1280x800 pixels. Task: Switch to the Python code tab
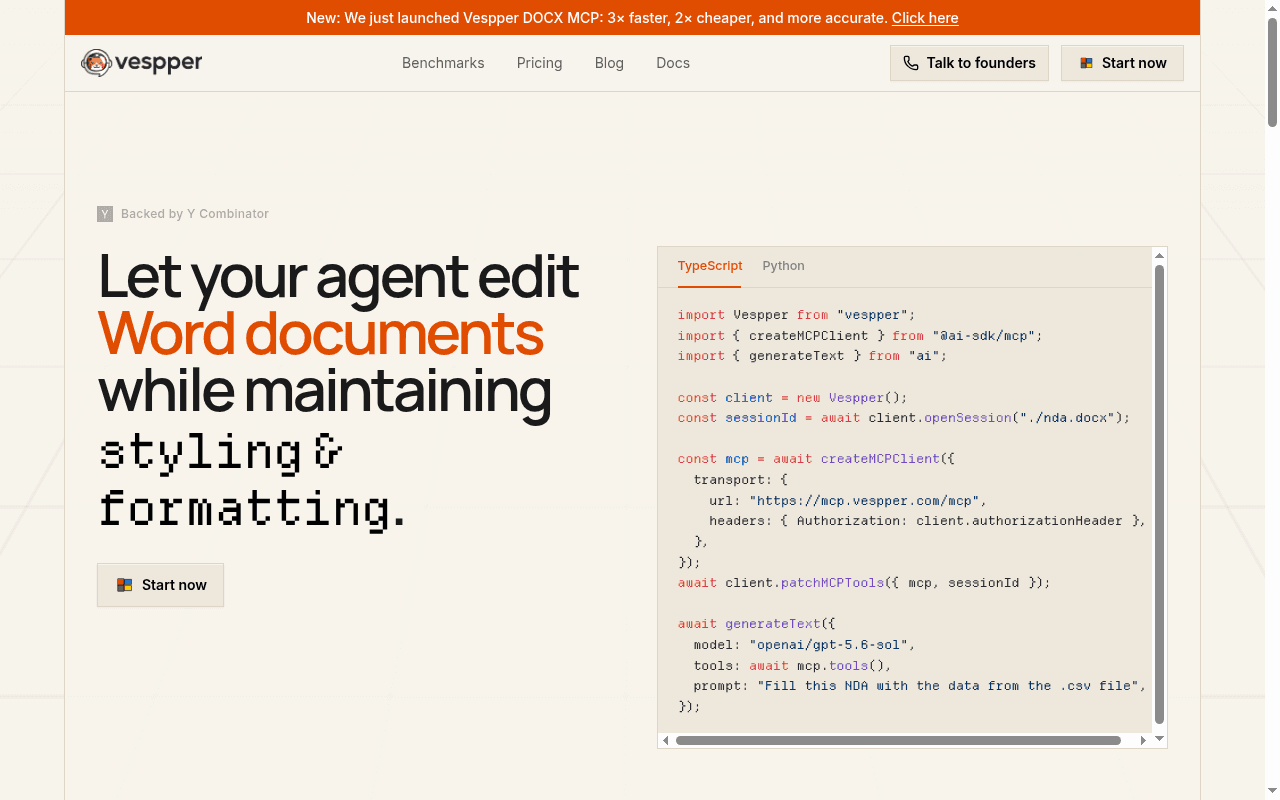(x=784, y=266)
